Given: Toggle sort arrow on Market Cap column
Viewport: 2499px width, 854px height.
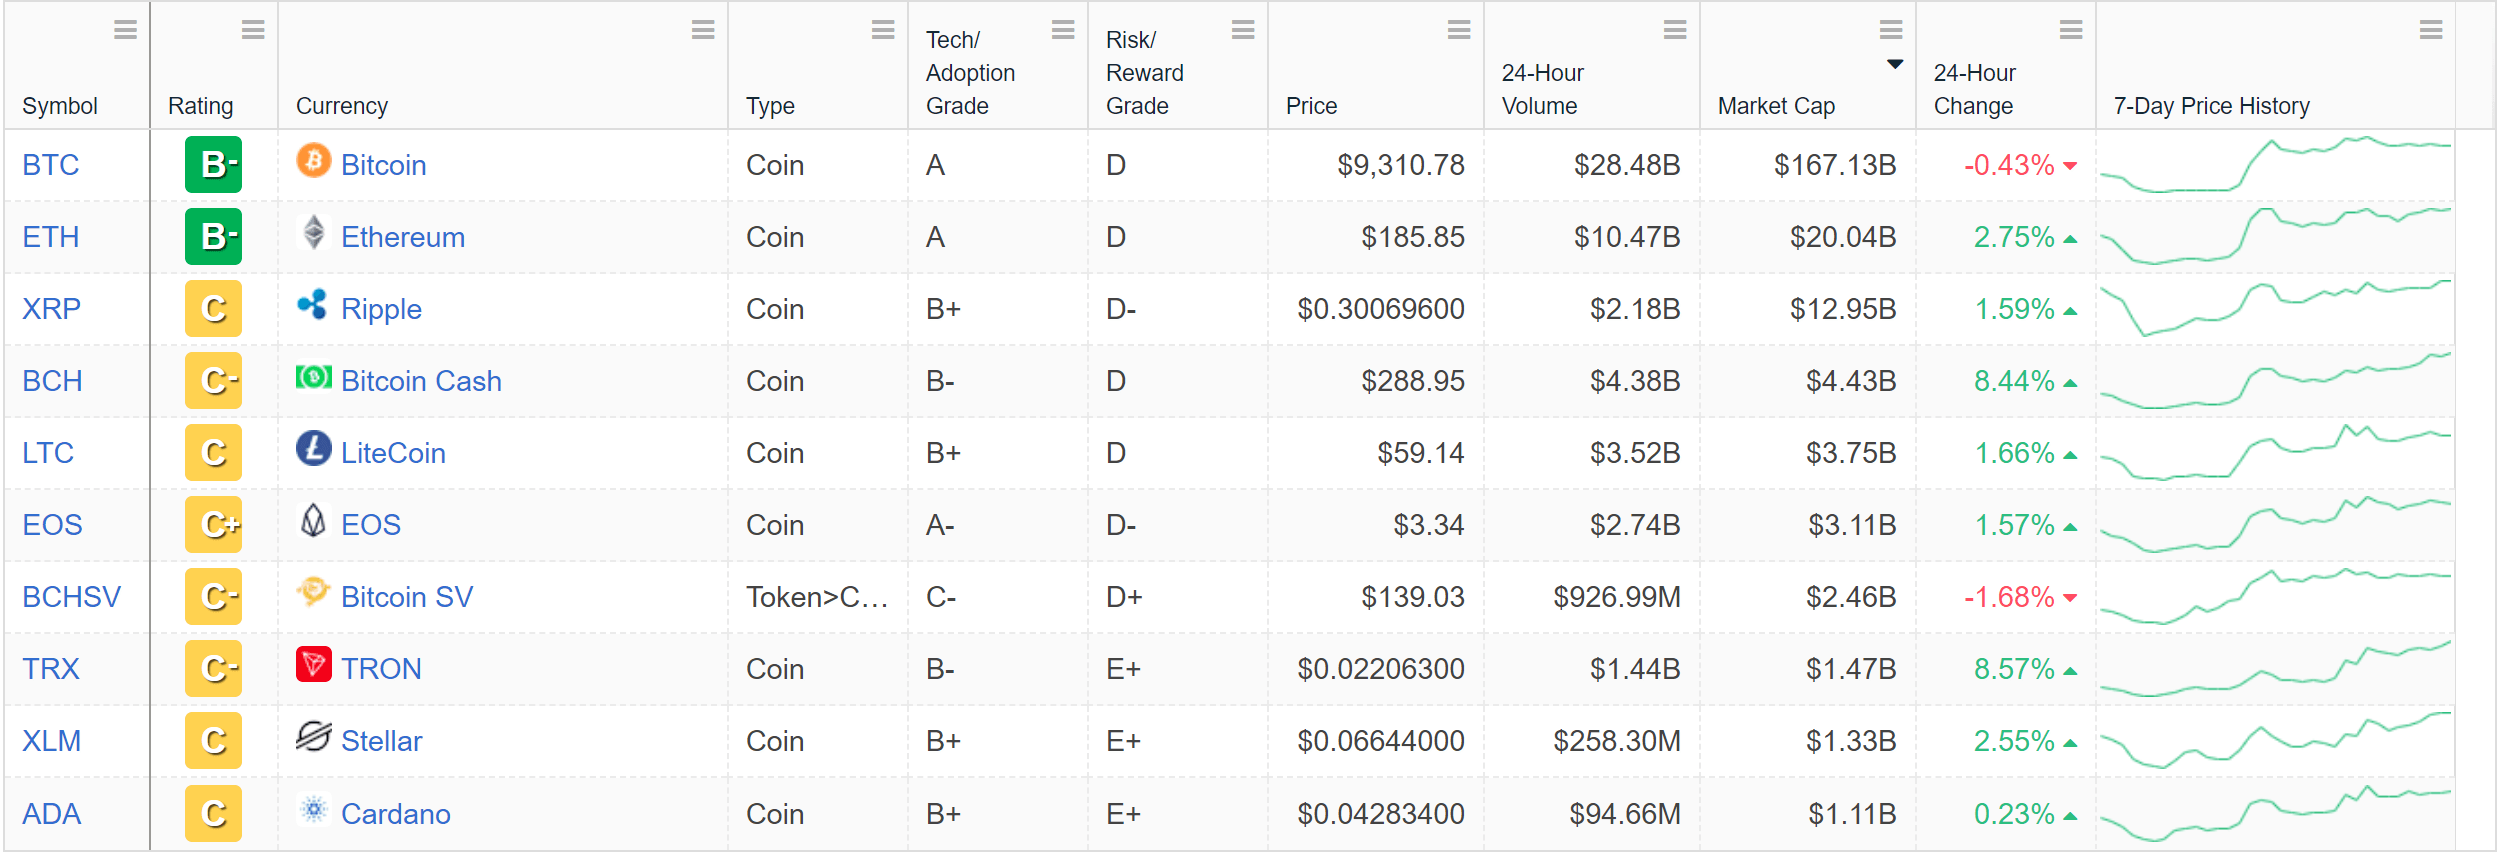Looking at the screenshot, I should [1894, 64].
